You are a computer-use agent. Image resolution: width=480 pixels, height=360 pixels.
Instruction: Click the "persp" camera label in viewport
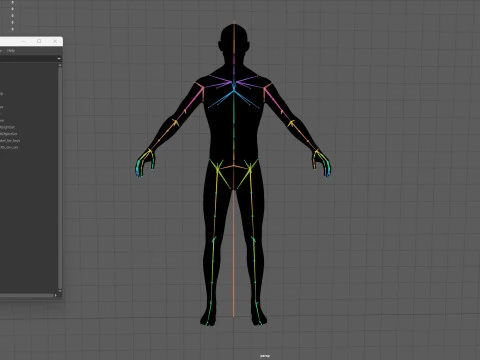pos(265,356)
